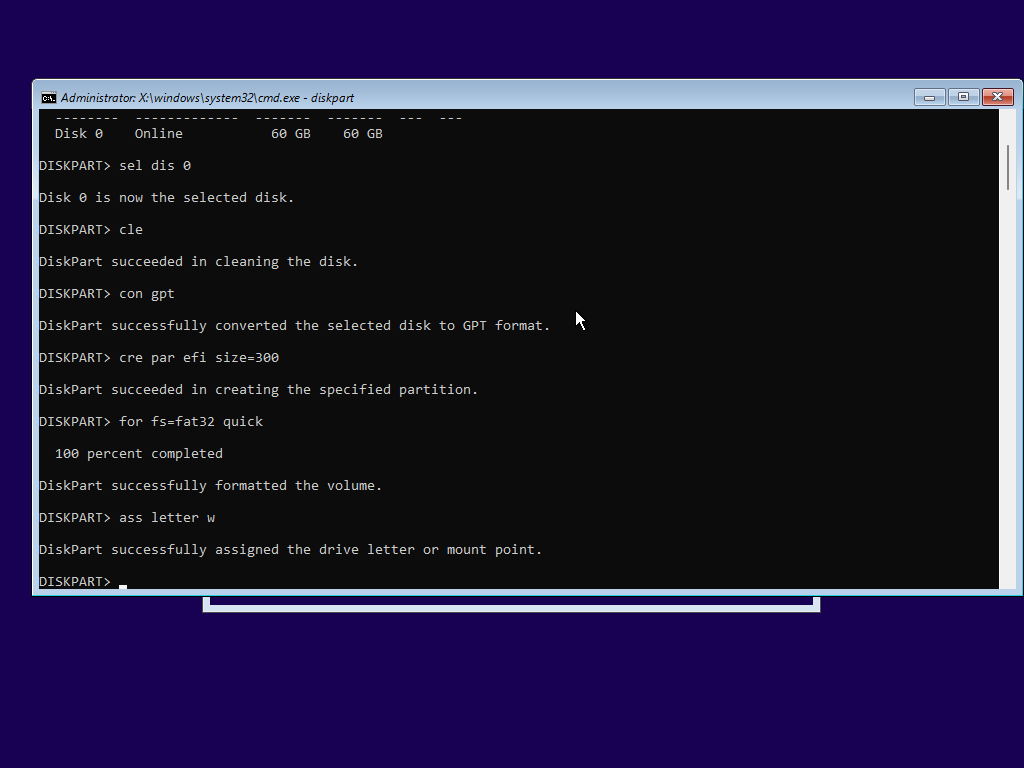Click the 'con gpt' command line
Image resolution: width=1024 pixels, height=768 pixels.
click(107, 294)
